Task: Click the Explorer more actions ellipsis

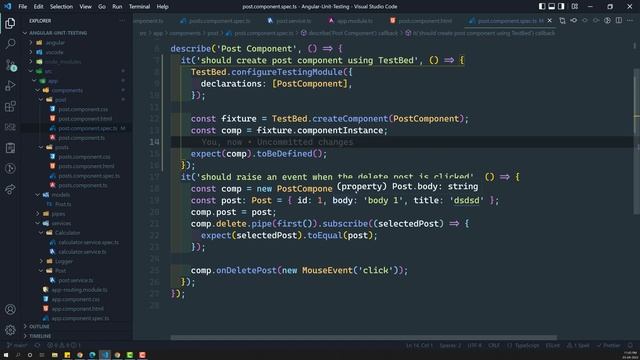Action: point(122,20)
